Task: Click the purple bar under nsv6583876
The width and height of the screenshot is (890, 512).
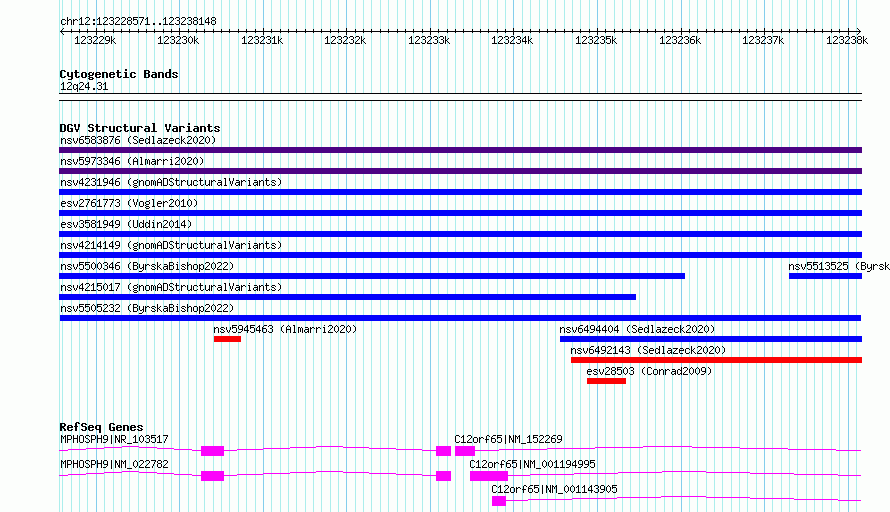Action: 460,150
